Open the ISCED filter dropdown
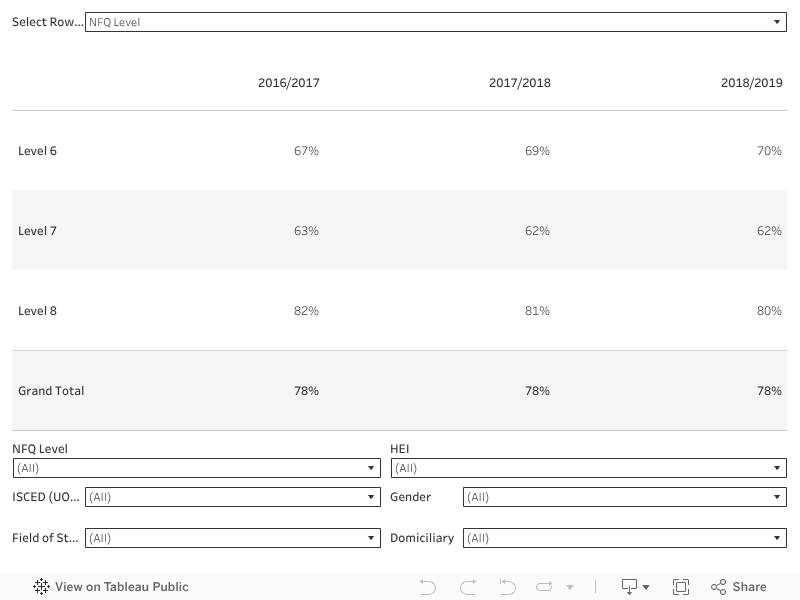This screenshot has width=800, height=600. [232, 497]
